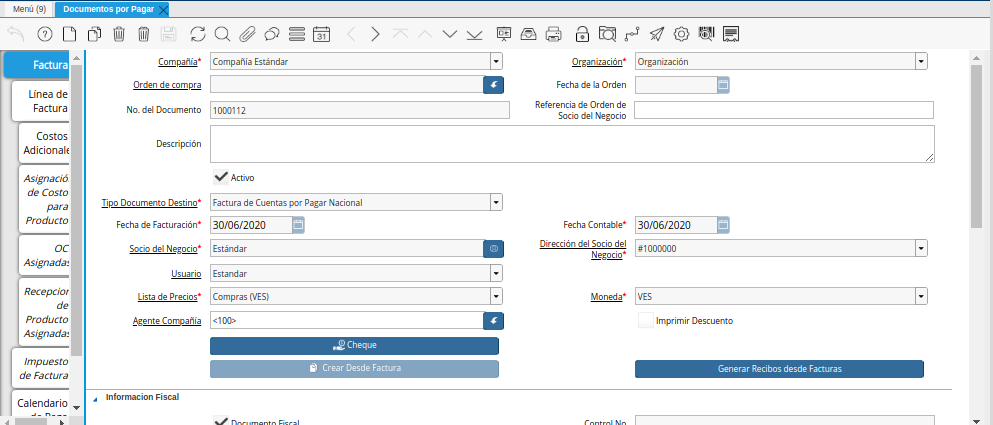Click the Cheque button
993x425 pixels.
[x=354, y=345]
